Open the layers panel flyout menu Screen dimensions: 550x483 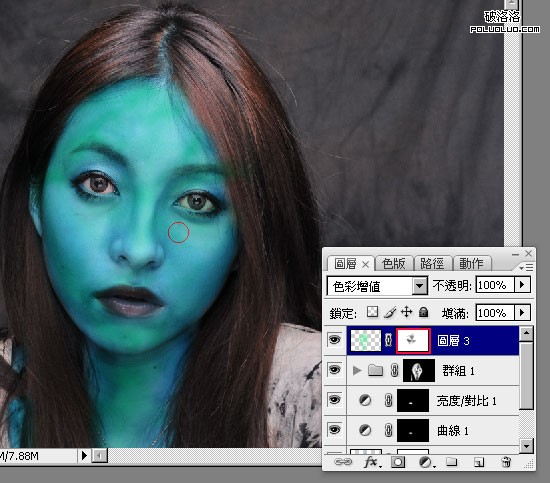(526, 268)
